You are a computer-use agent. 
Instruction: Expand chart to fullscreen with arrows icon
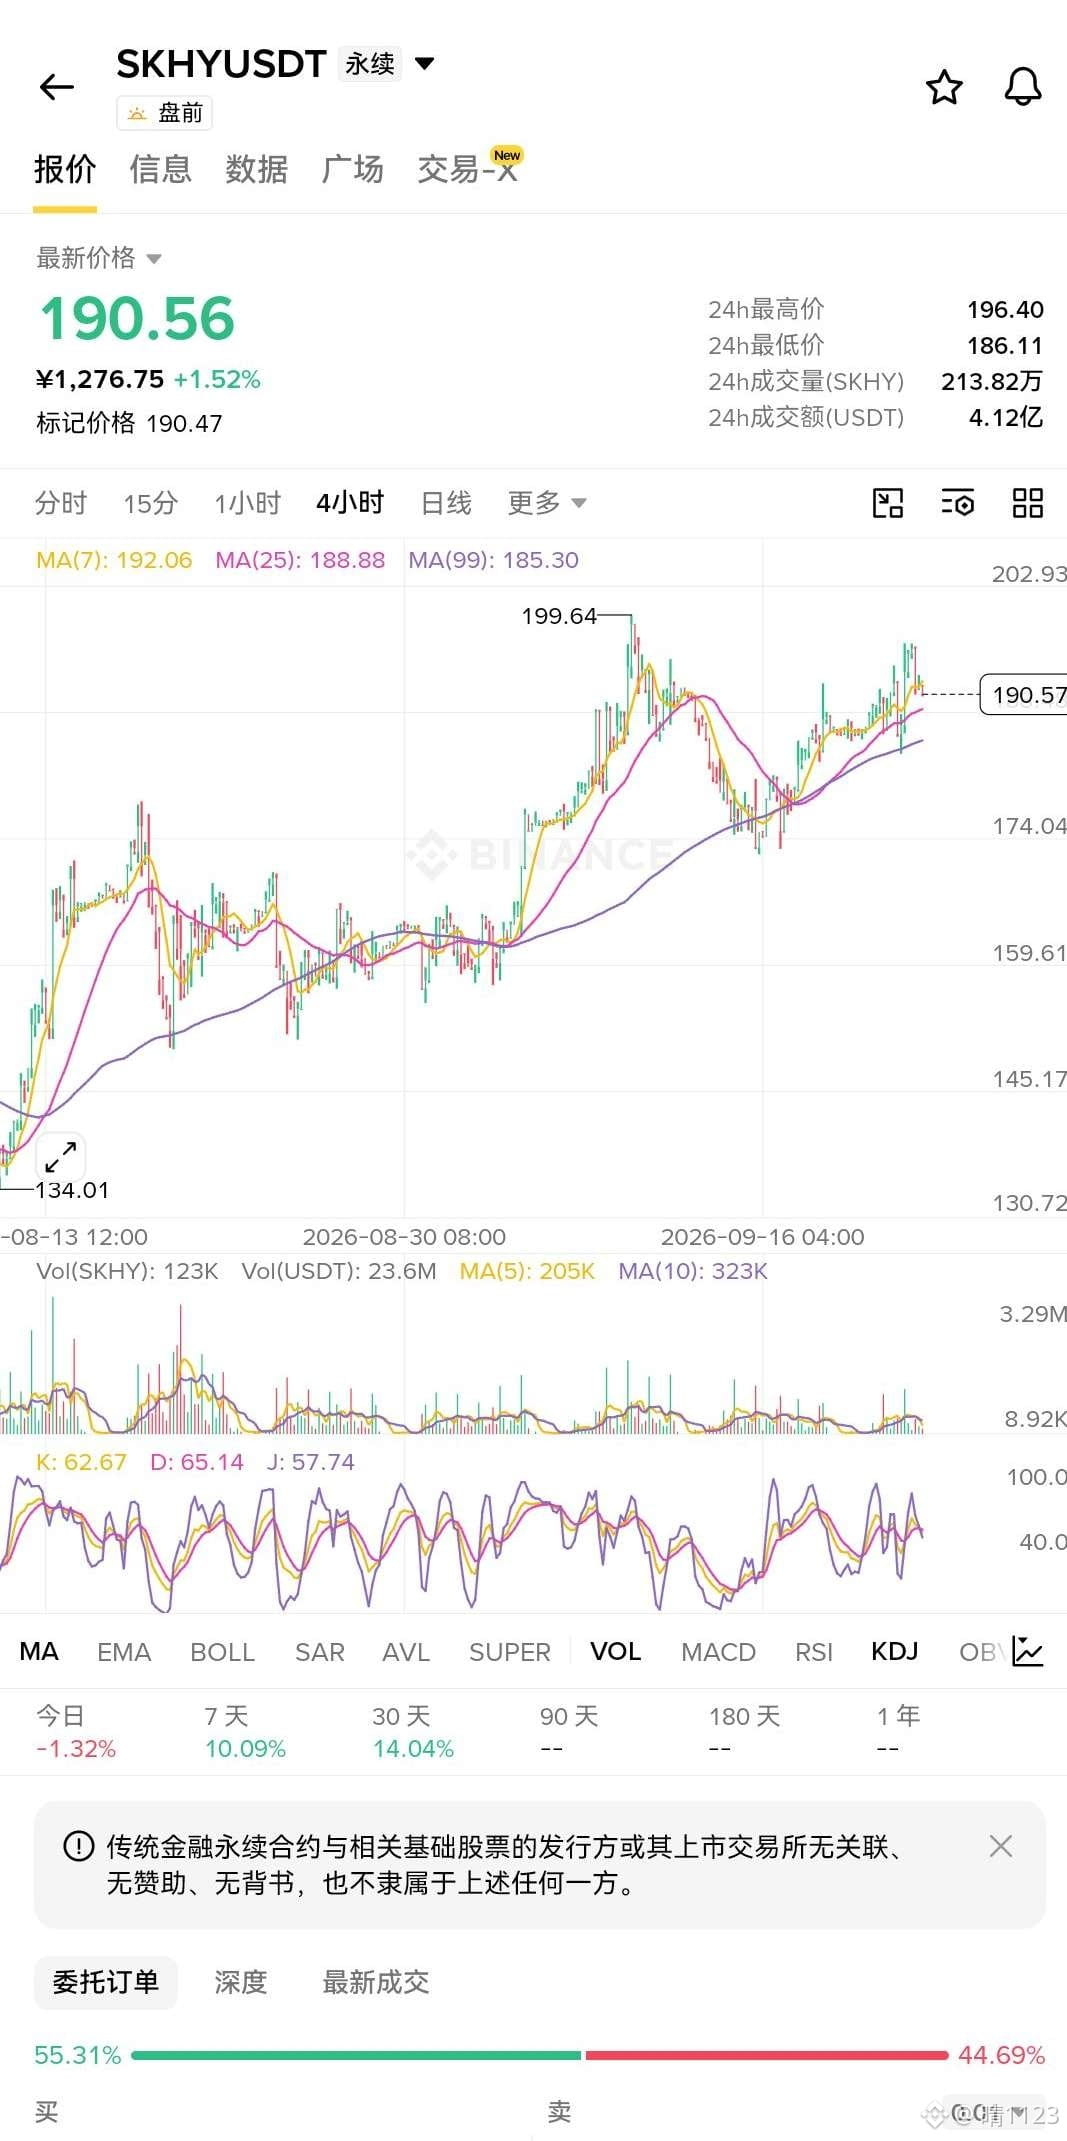[61, 1156]
